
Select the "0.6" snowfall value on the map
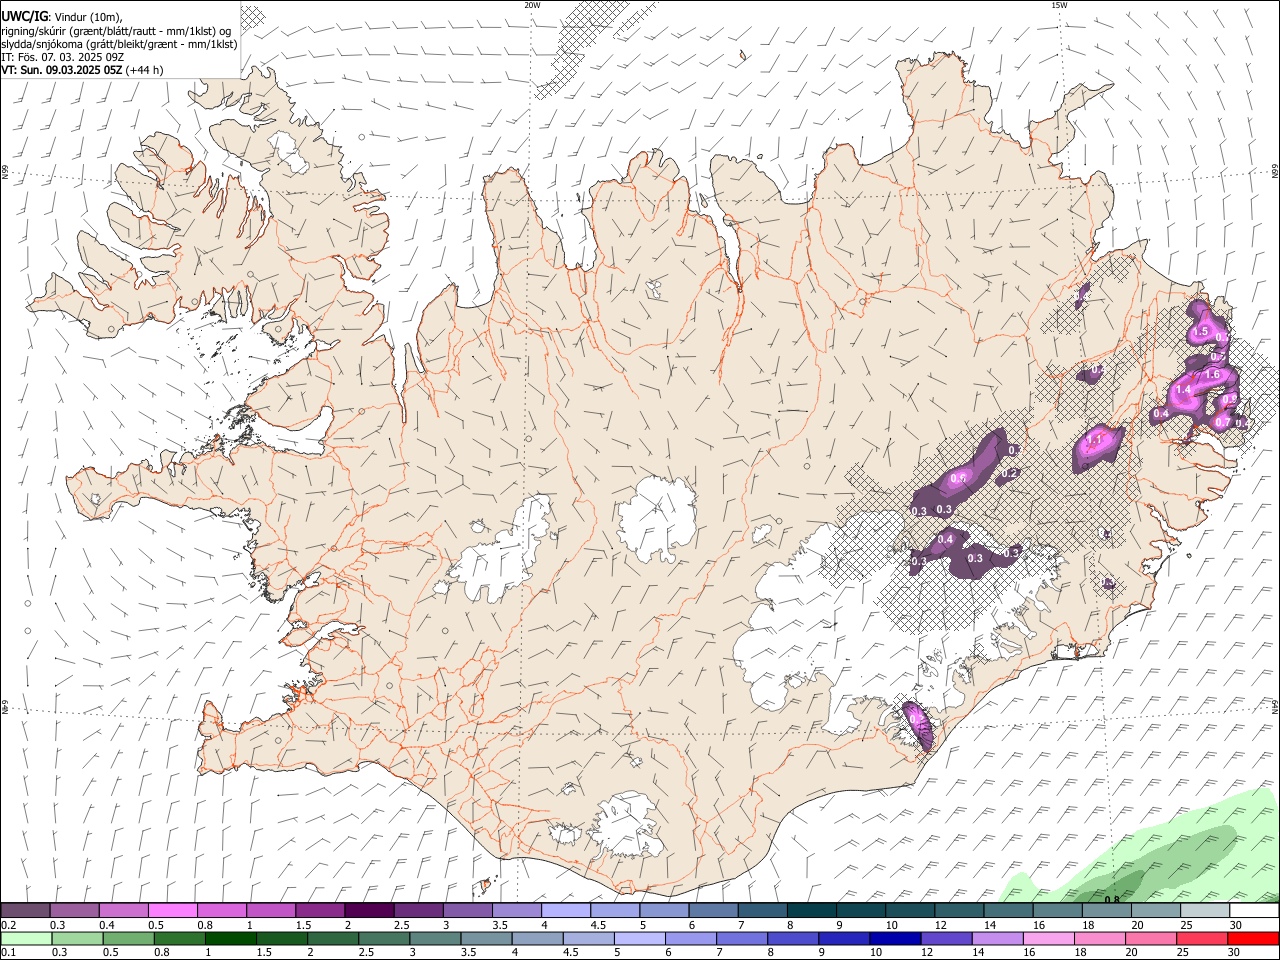pos(958,479)
